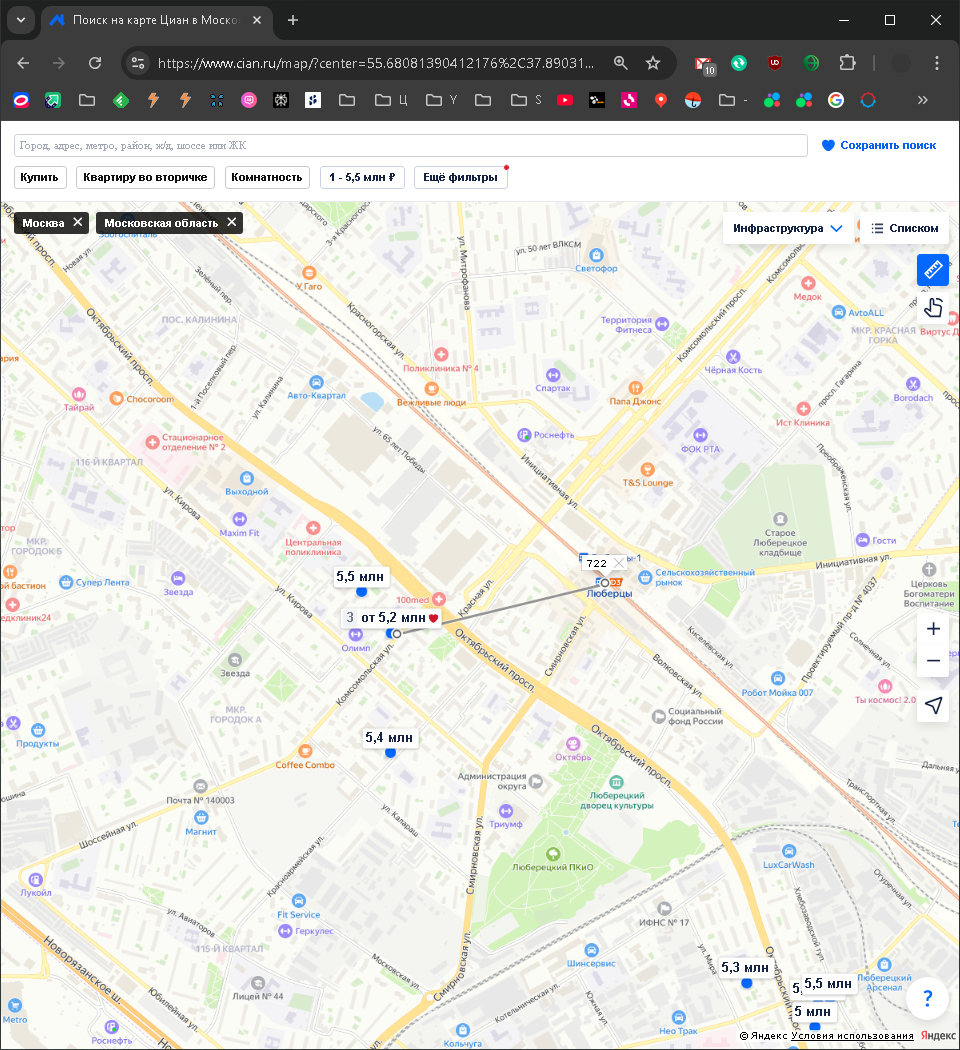Open the bookmark folder labeled Ц

point(391,100)
